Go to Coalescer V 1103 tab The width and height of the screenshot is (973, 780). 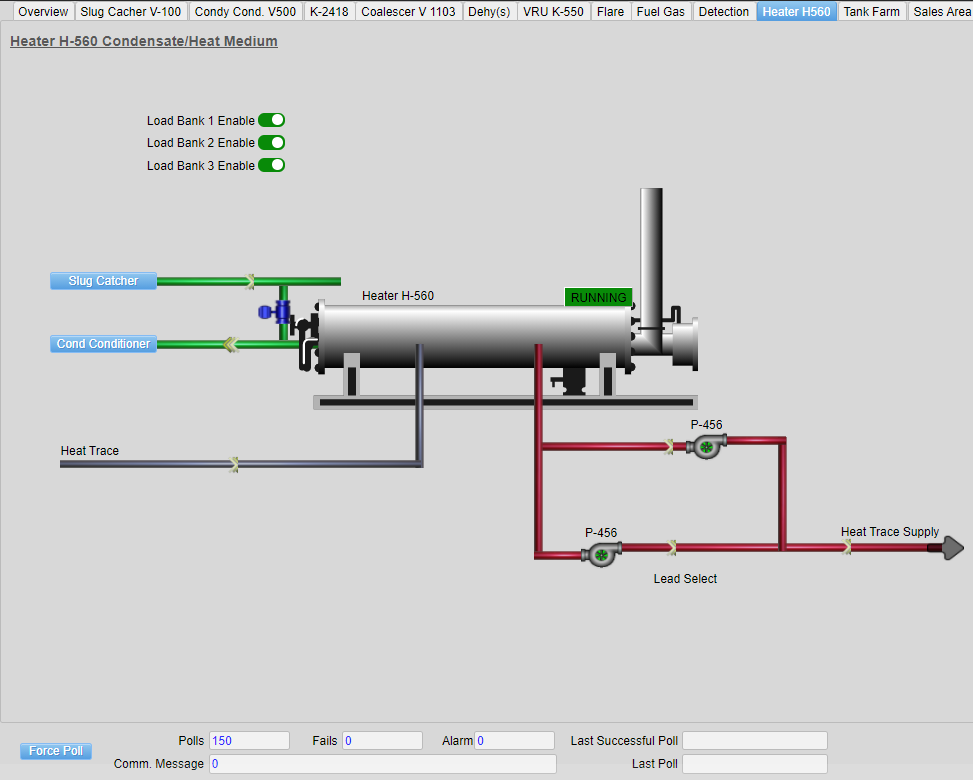point(408,11)
